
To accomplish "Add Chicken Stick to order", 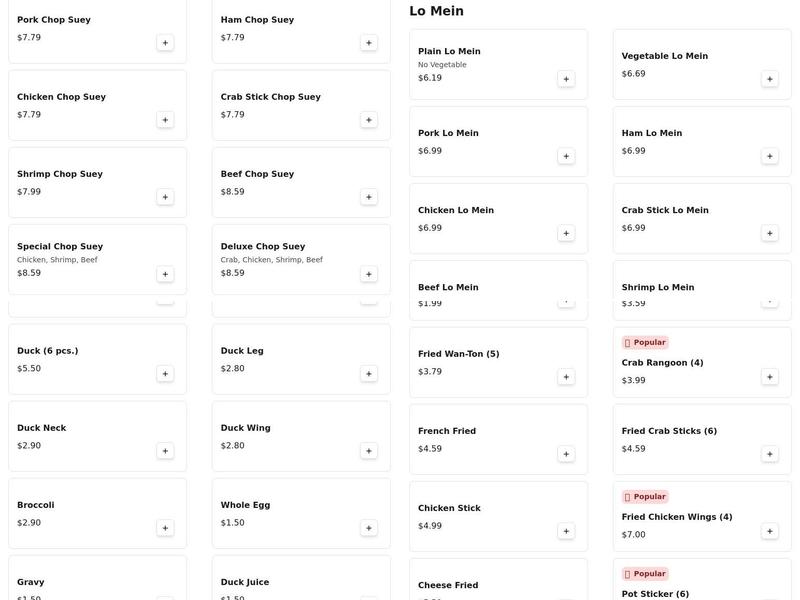I will click(x=566, y=531).
